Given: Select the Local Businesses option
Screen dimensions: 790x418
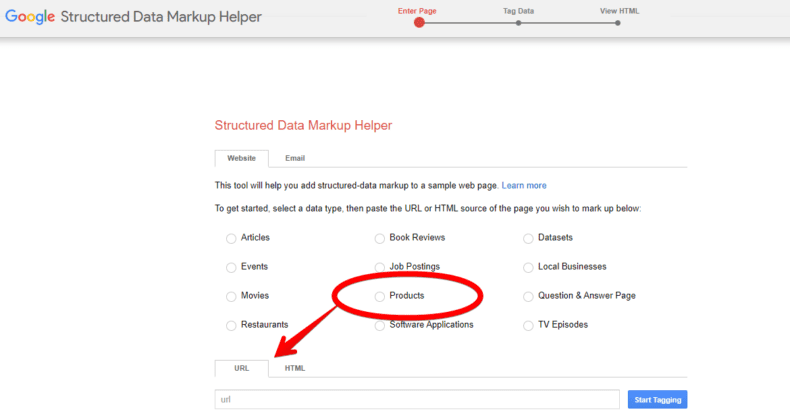Looking at the screenshot, I should [528, 267].
